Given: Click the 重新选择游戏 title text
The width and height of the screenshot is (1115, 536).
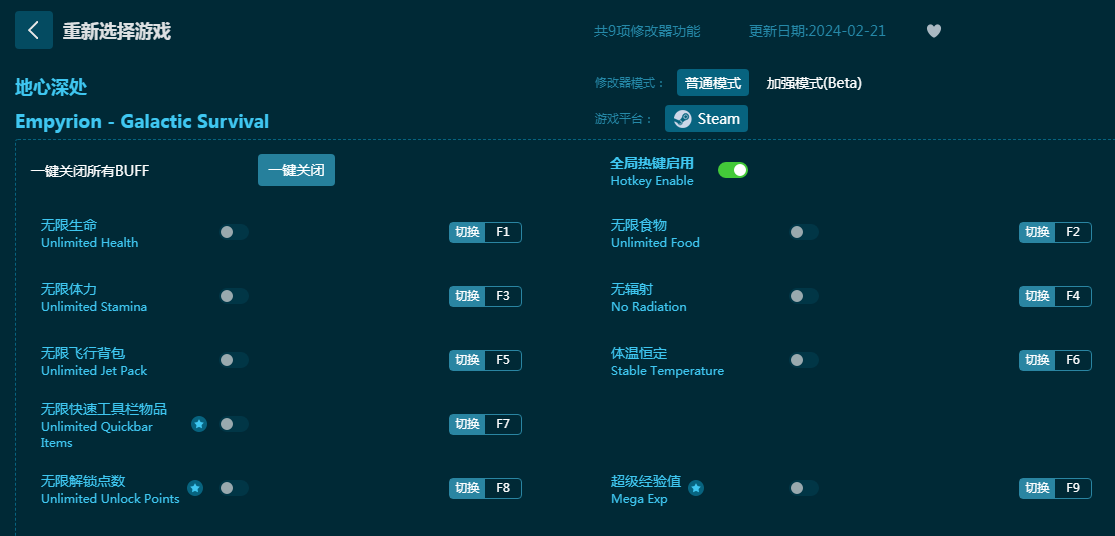Looking at the screenshot, I should click(x=117, y=31).
